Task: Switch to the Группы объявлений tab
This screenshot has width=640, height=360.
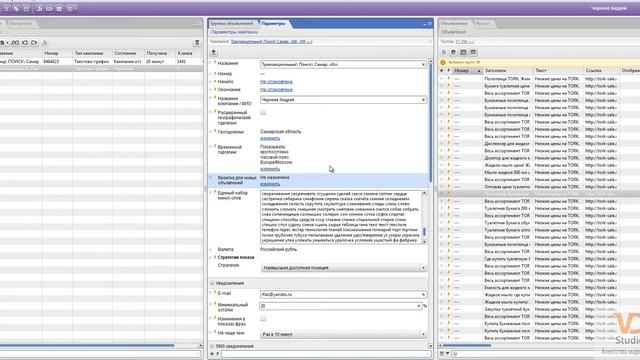Action: 231,23
